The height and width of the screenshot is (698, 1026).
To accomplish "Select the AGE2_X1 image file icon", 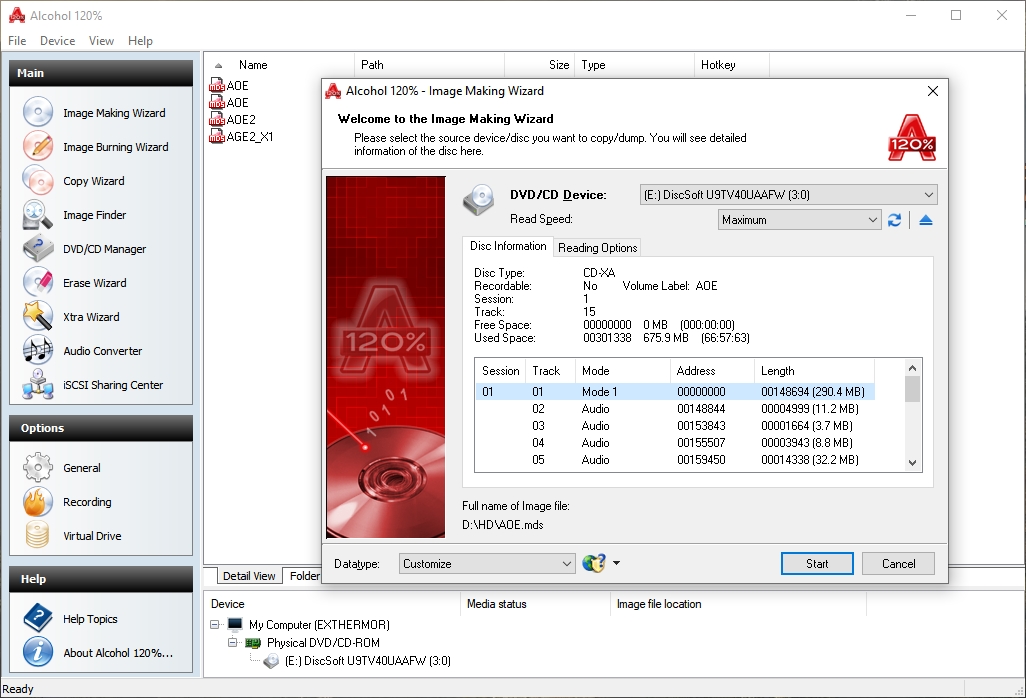I will 217,137.
